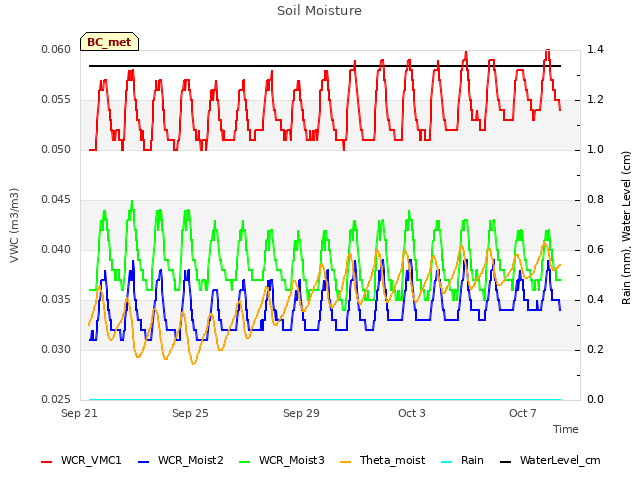Click the 0.040 left axis value
This screenshot has height=480, width=640.
click(56, 249)
